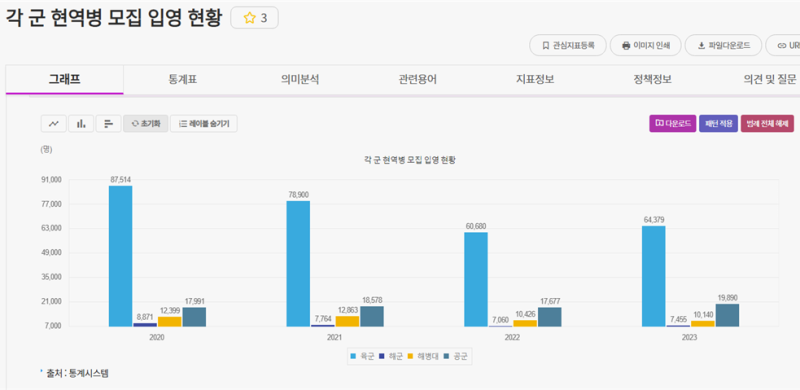Select the horizontal bar chart icon
Image resolution: width=800 pixels, height=390 pixels.
[108, 124]
